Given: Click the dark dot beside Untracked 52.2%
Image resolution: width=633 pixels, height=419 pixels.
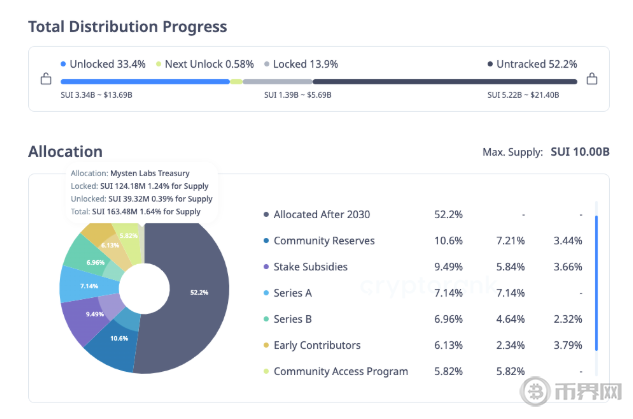Looking at the screenshot, I should click(x=490, y=64).
